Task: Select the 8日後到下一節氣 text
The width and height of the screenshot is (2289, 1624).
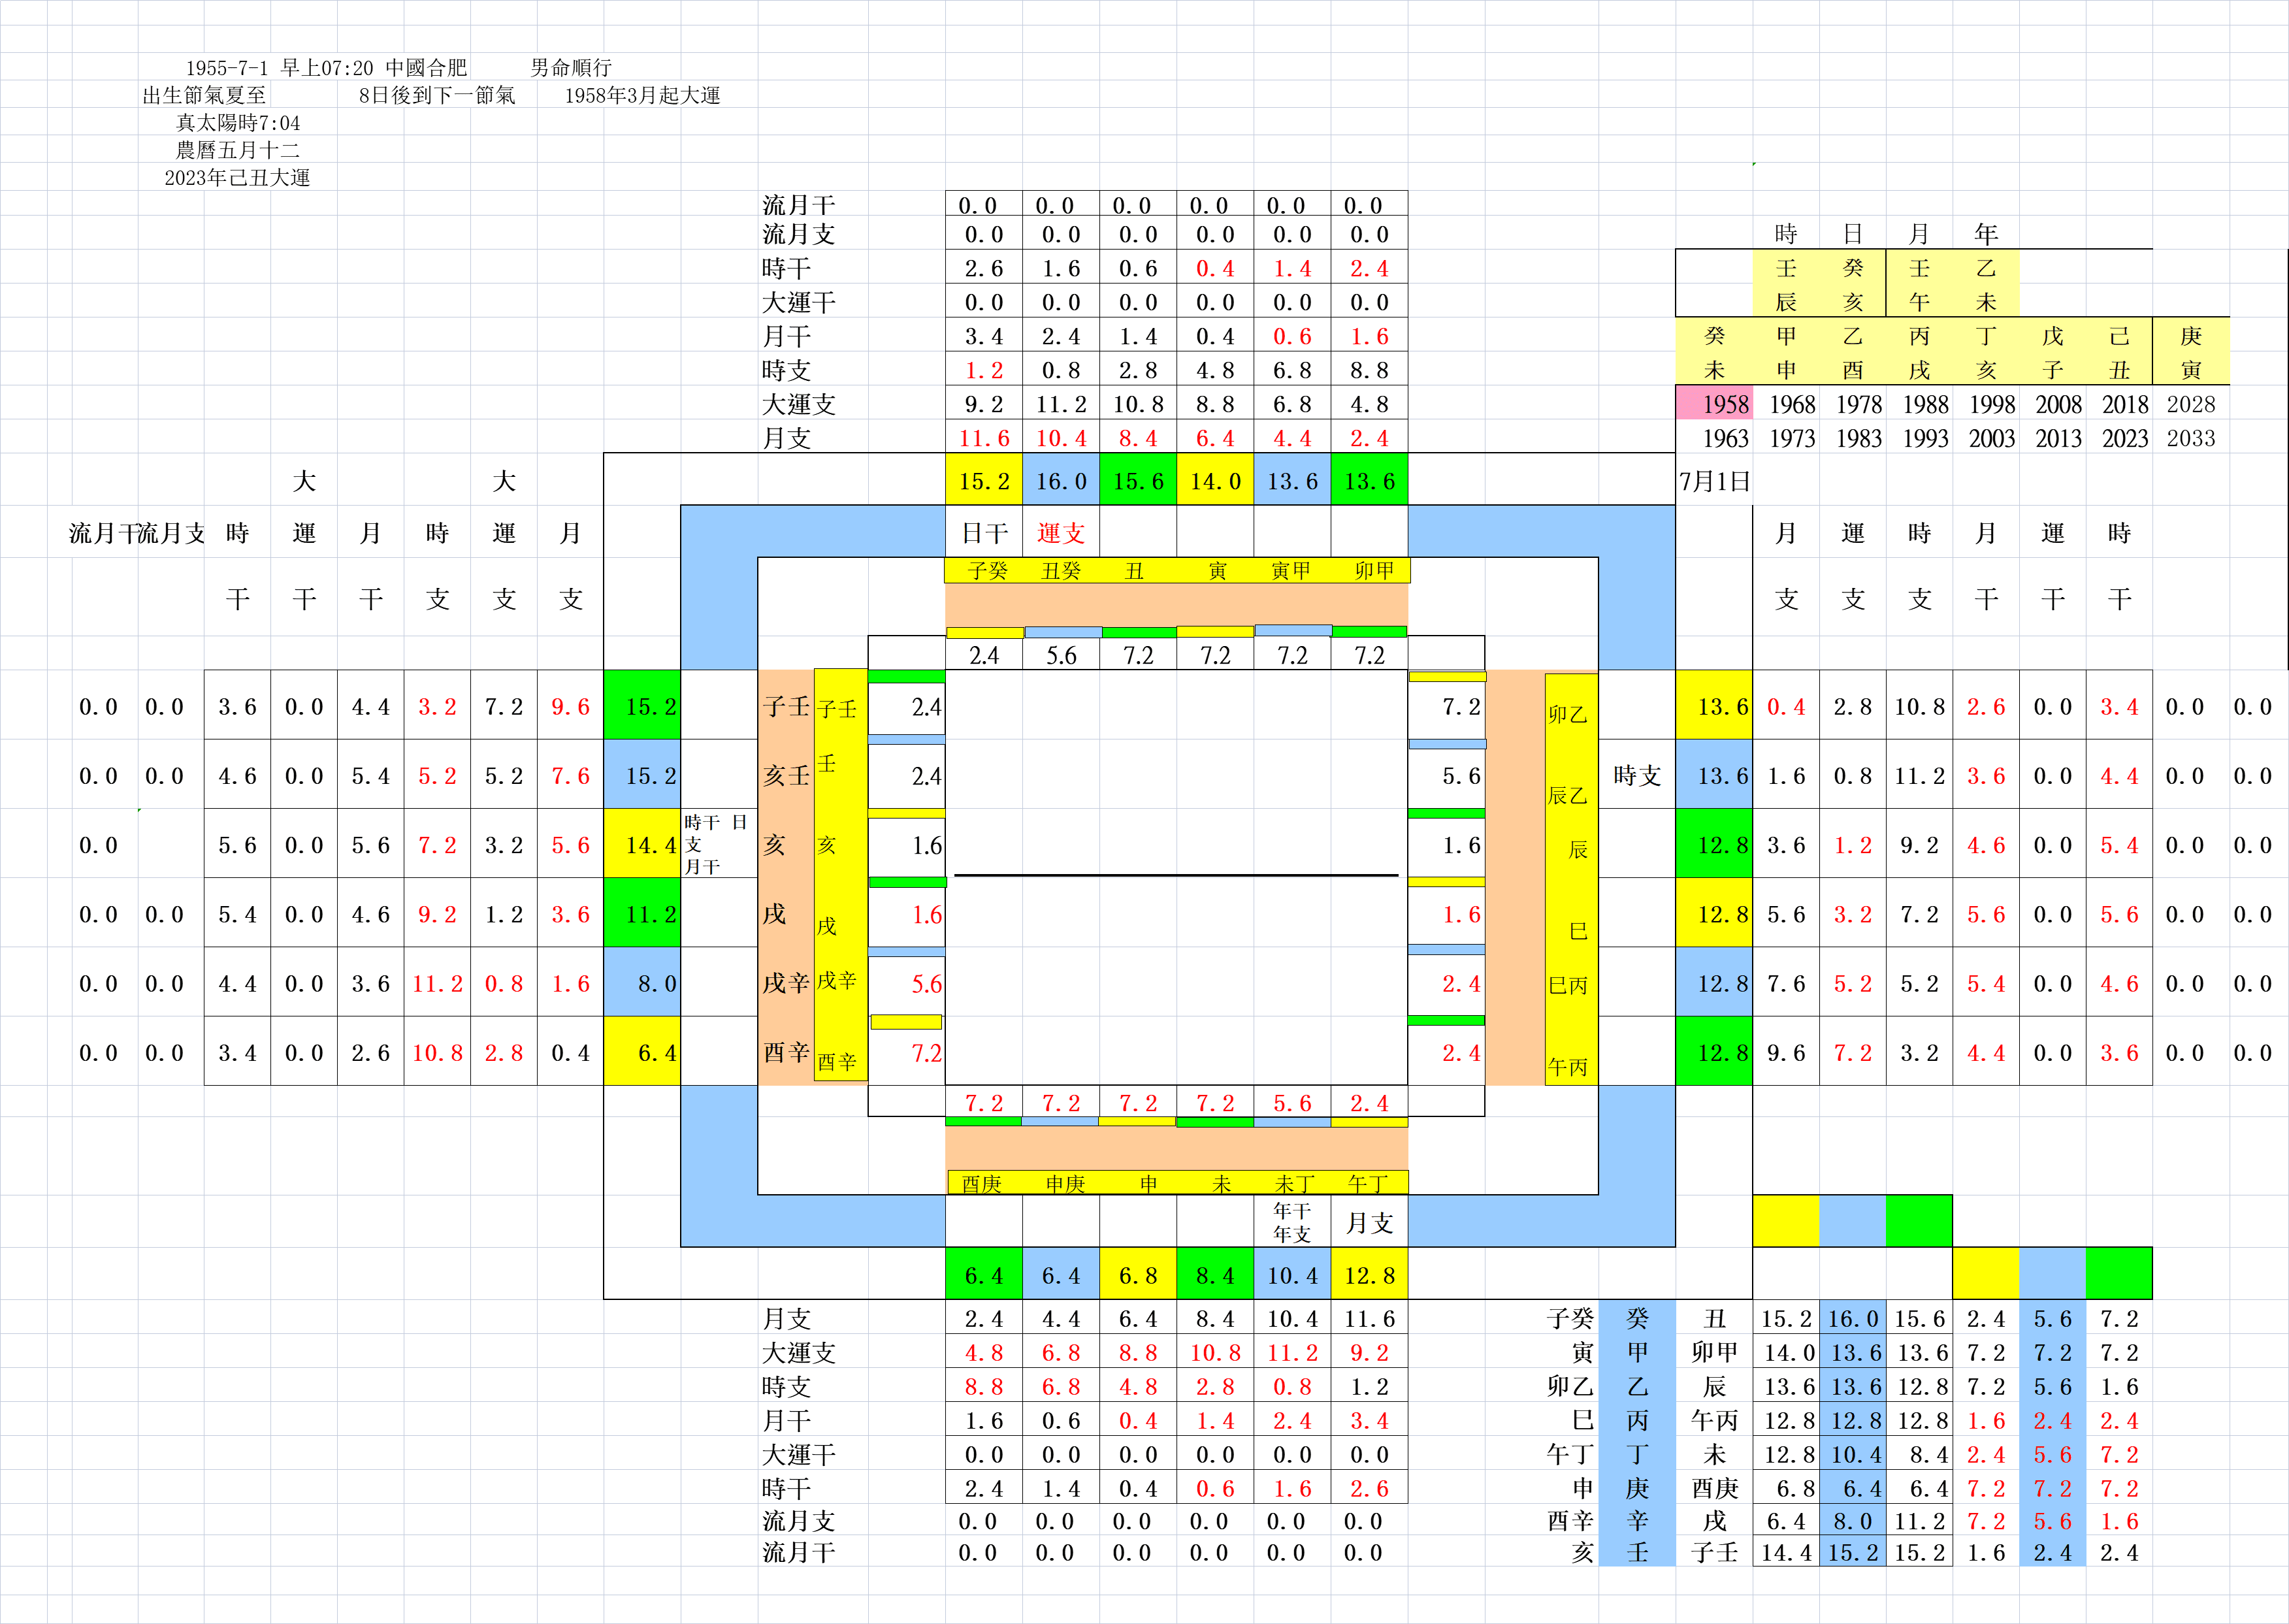Action: 437,95
